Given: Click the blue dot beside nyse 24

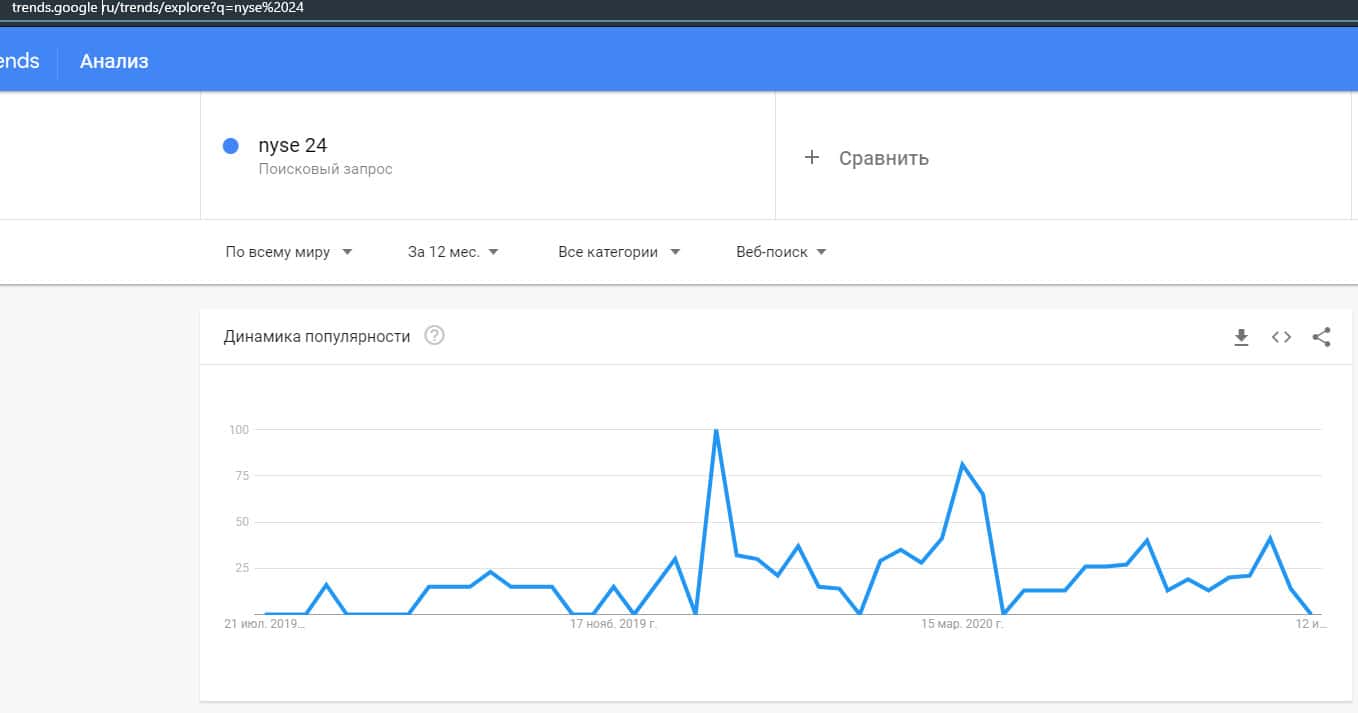Looking at the screenshot, I should 231,146.
